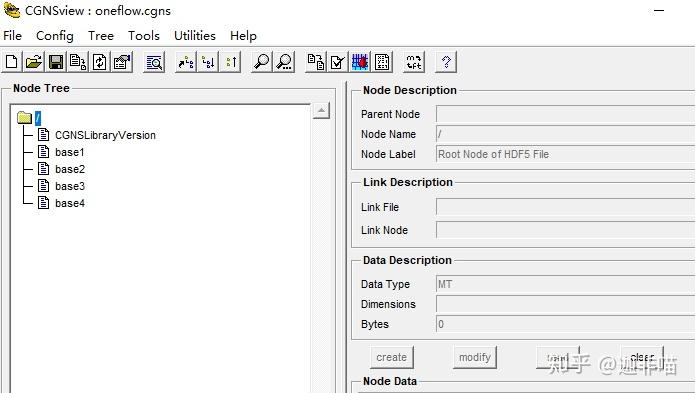Select the CGNSLibraryVersion node
Viewport: 695px width, 393px height.
click(x=105, y=135)
